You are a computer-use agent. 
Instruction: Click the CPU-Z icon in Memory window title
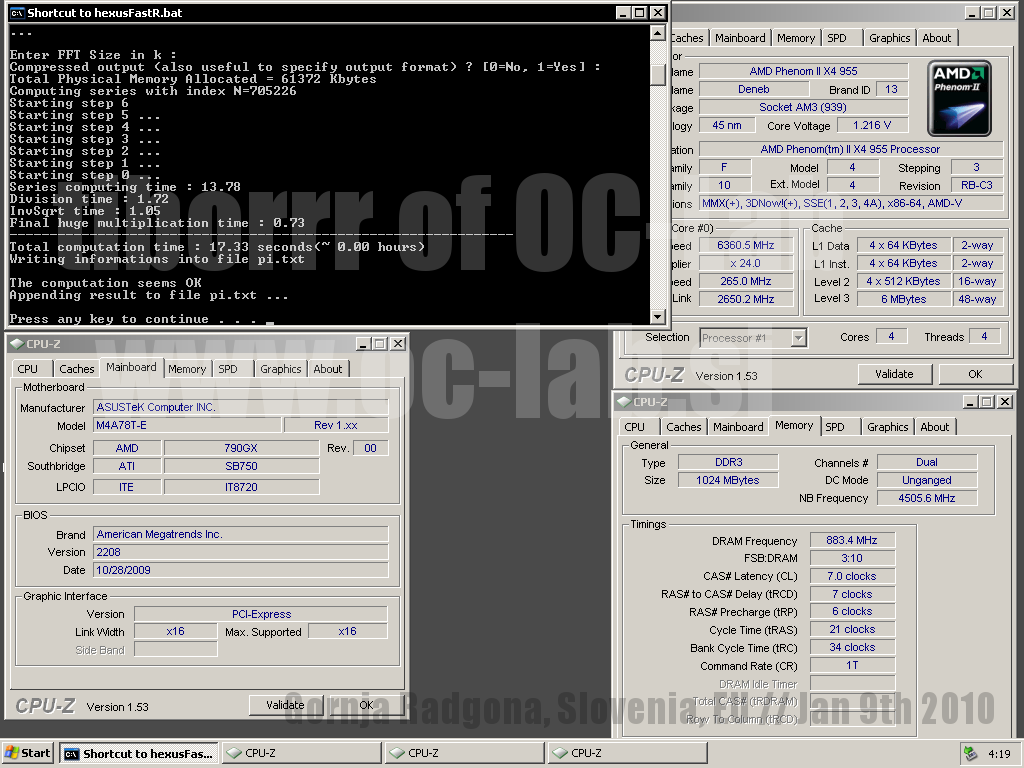click(624, 401)
